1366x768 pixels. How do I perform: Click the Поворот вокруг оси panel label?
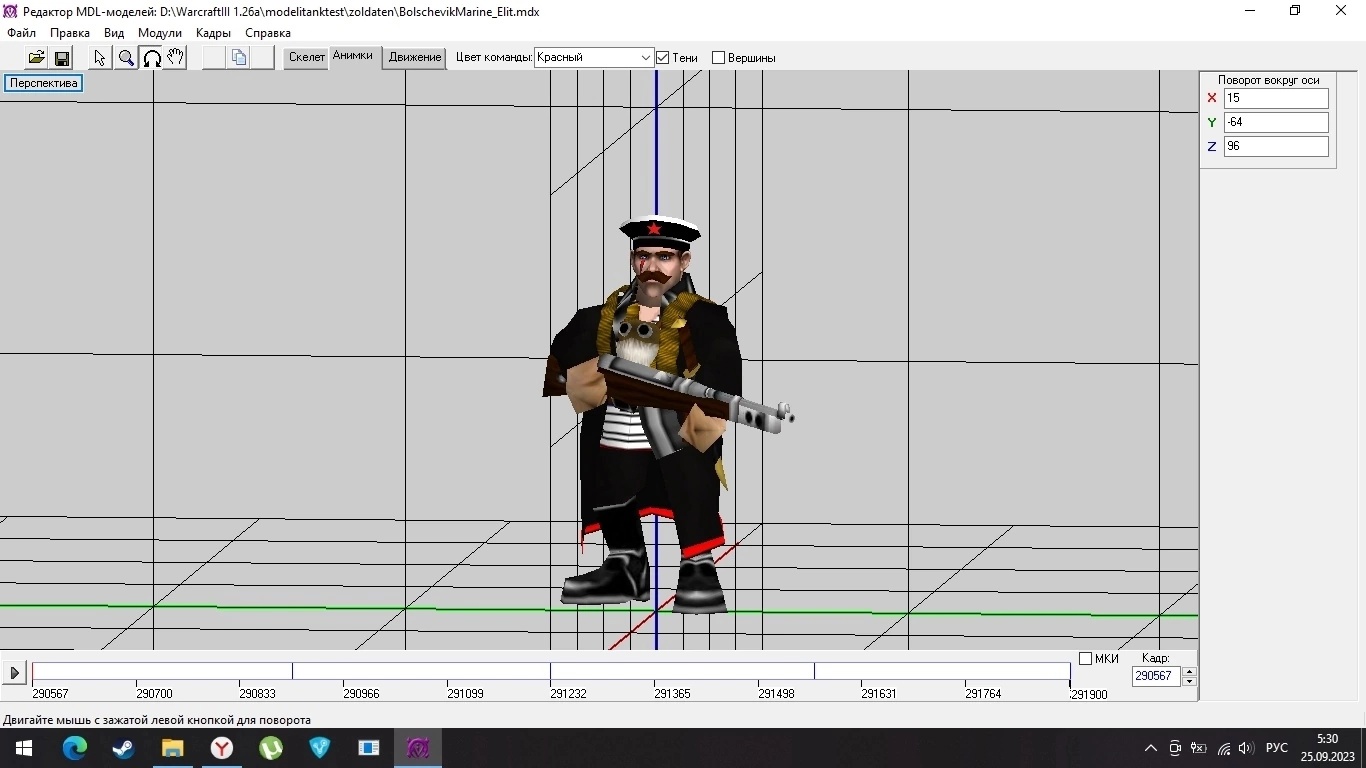[1268, 80]
